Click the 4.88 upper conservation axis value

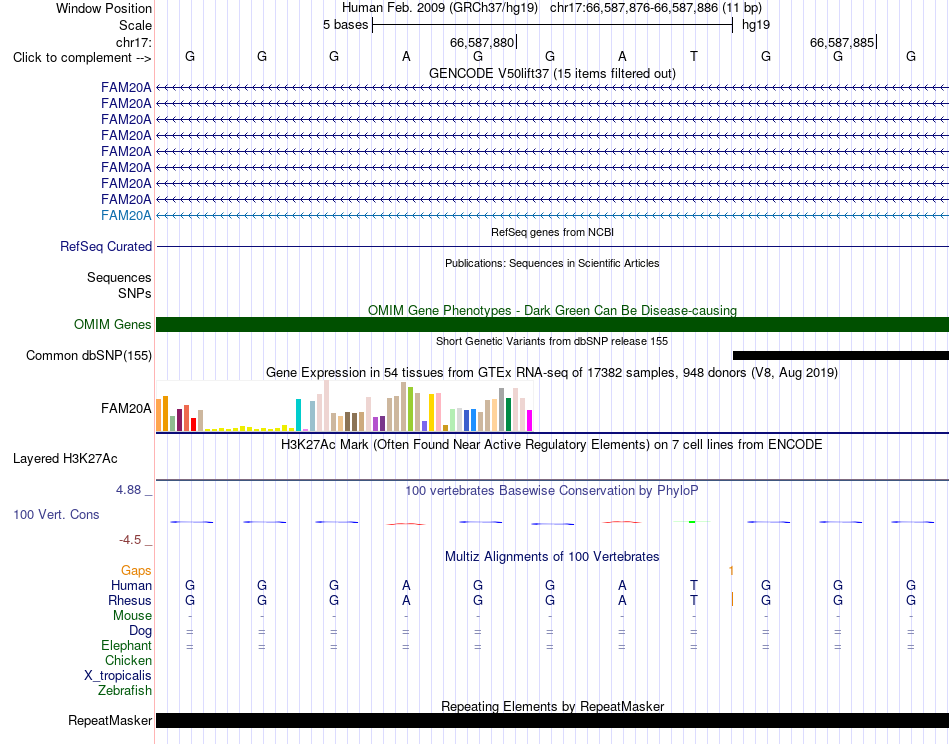pos(128,490)
